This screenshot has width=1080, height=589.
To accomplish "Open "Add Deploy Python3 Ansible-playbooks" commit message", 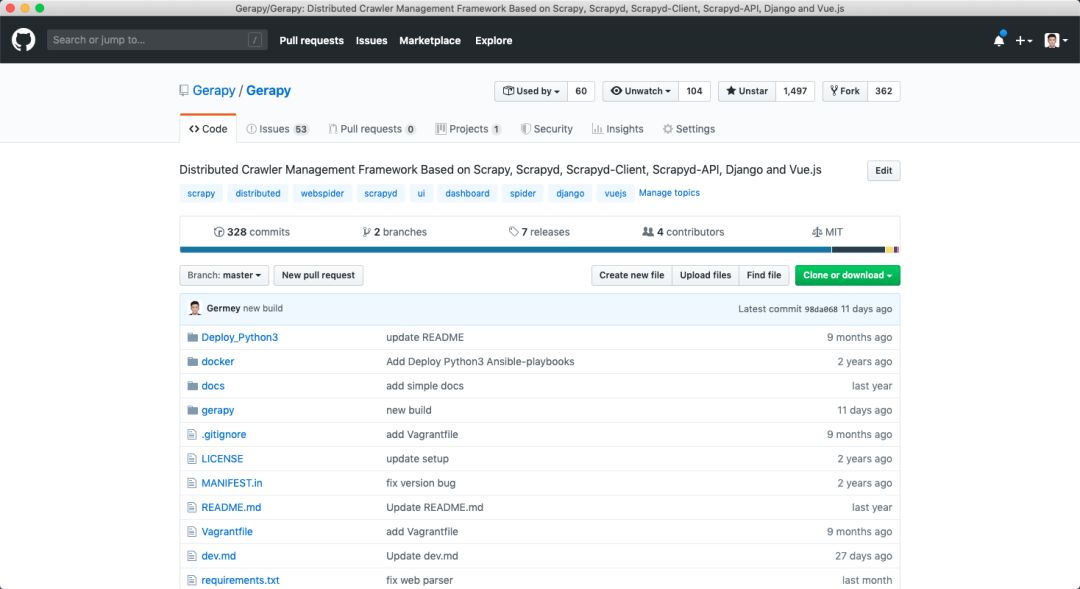I will 480,362.
